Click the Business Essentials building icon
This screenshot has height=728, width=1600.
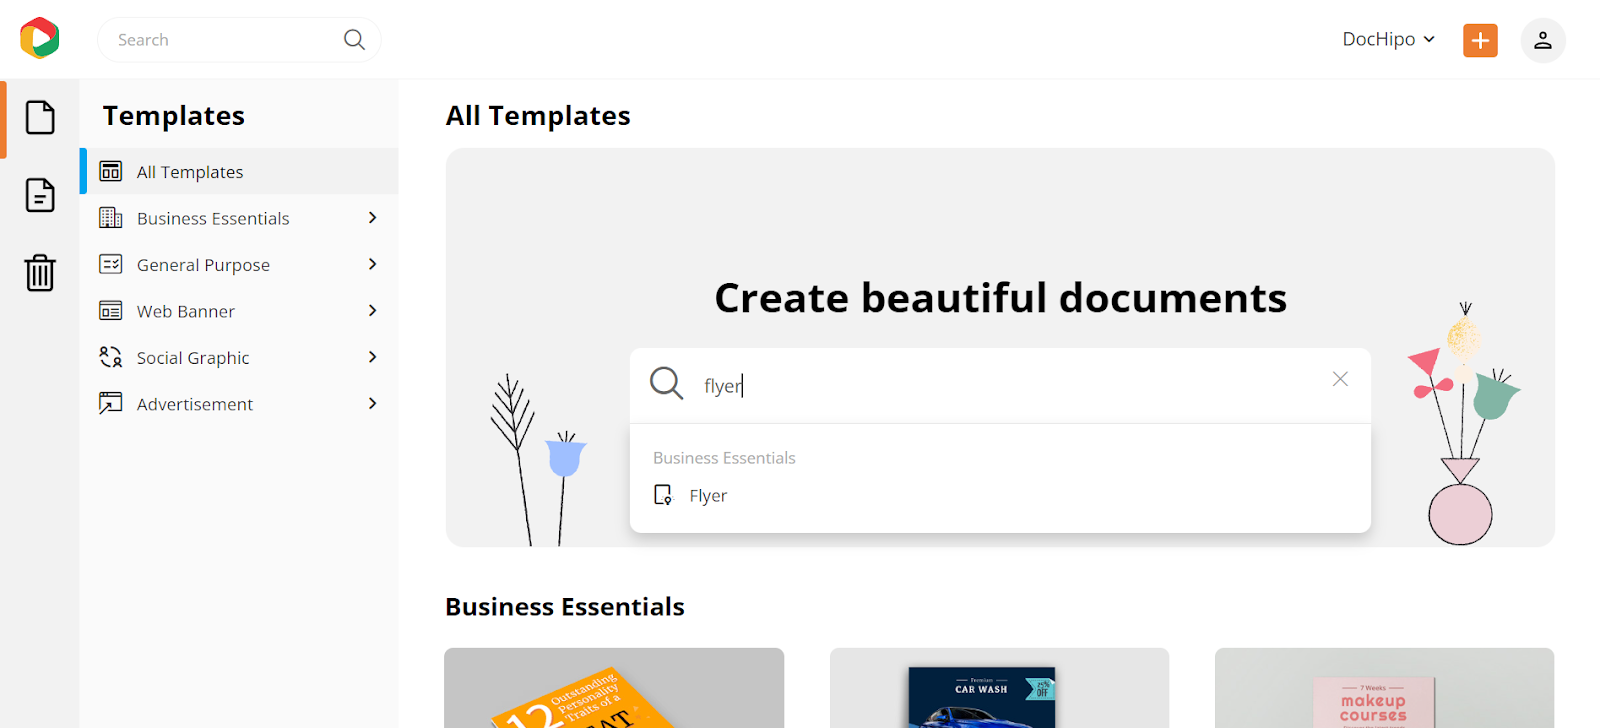pyautogui.click(x=111, y=218)
